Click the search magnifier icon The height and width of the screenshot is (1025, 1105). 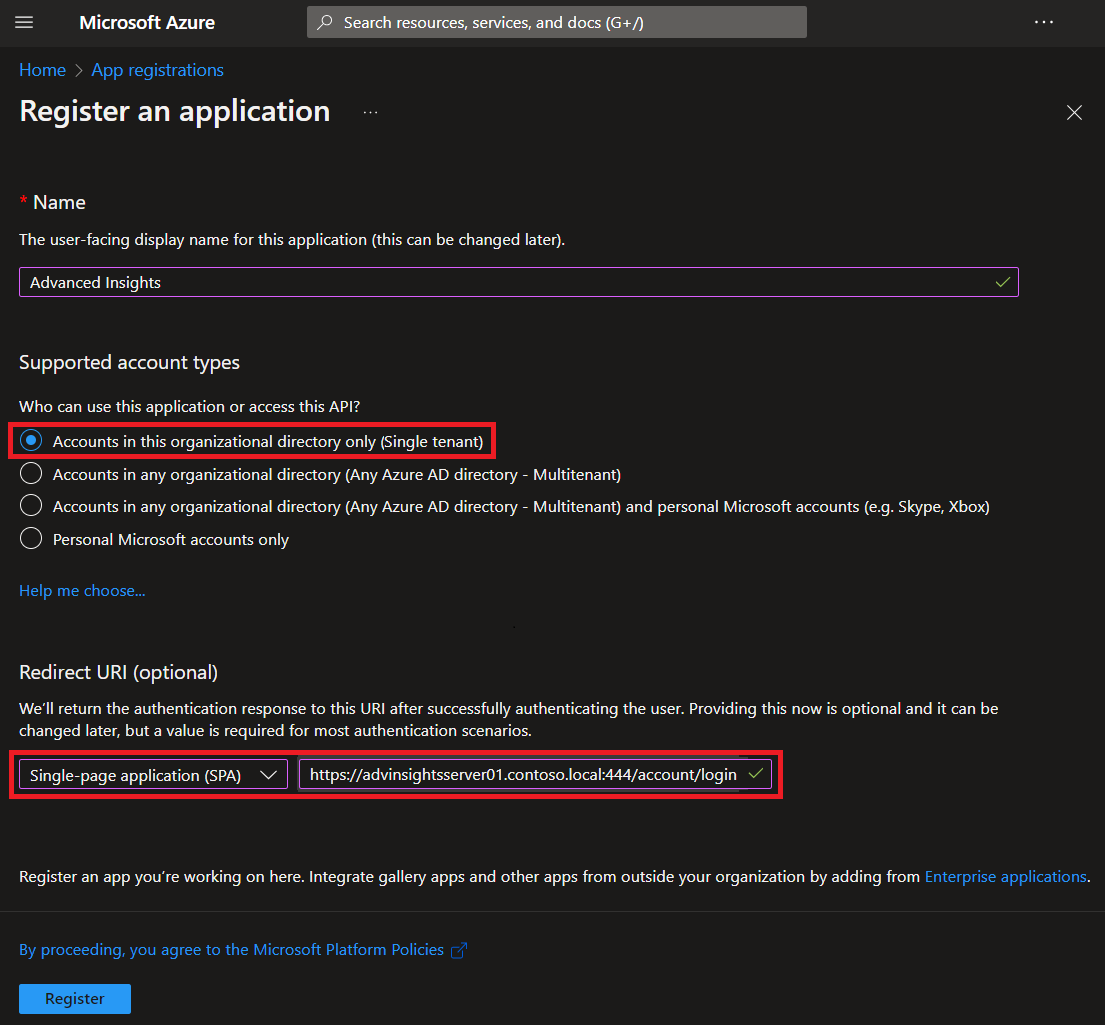pos(325,22)
